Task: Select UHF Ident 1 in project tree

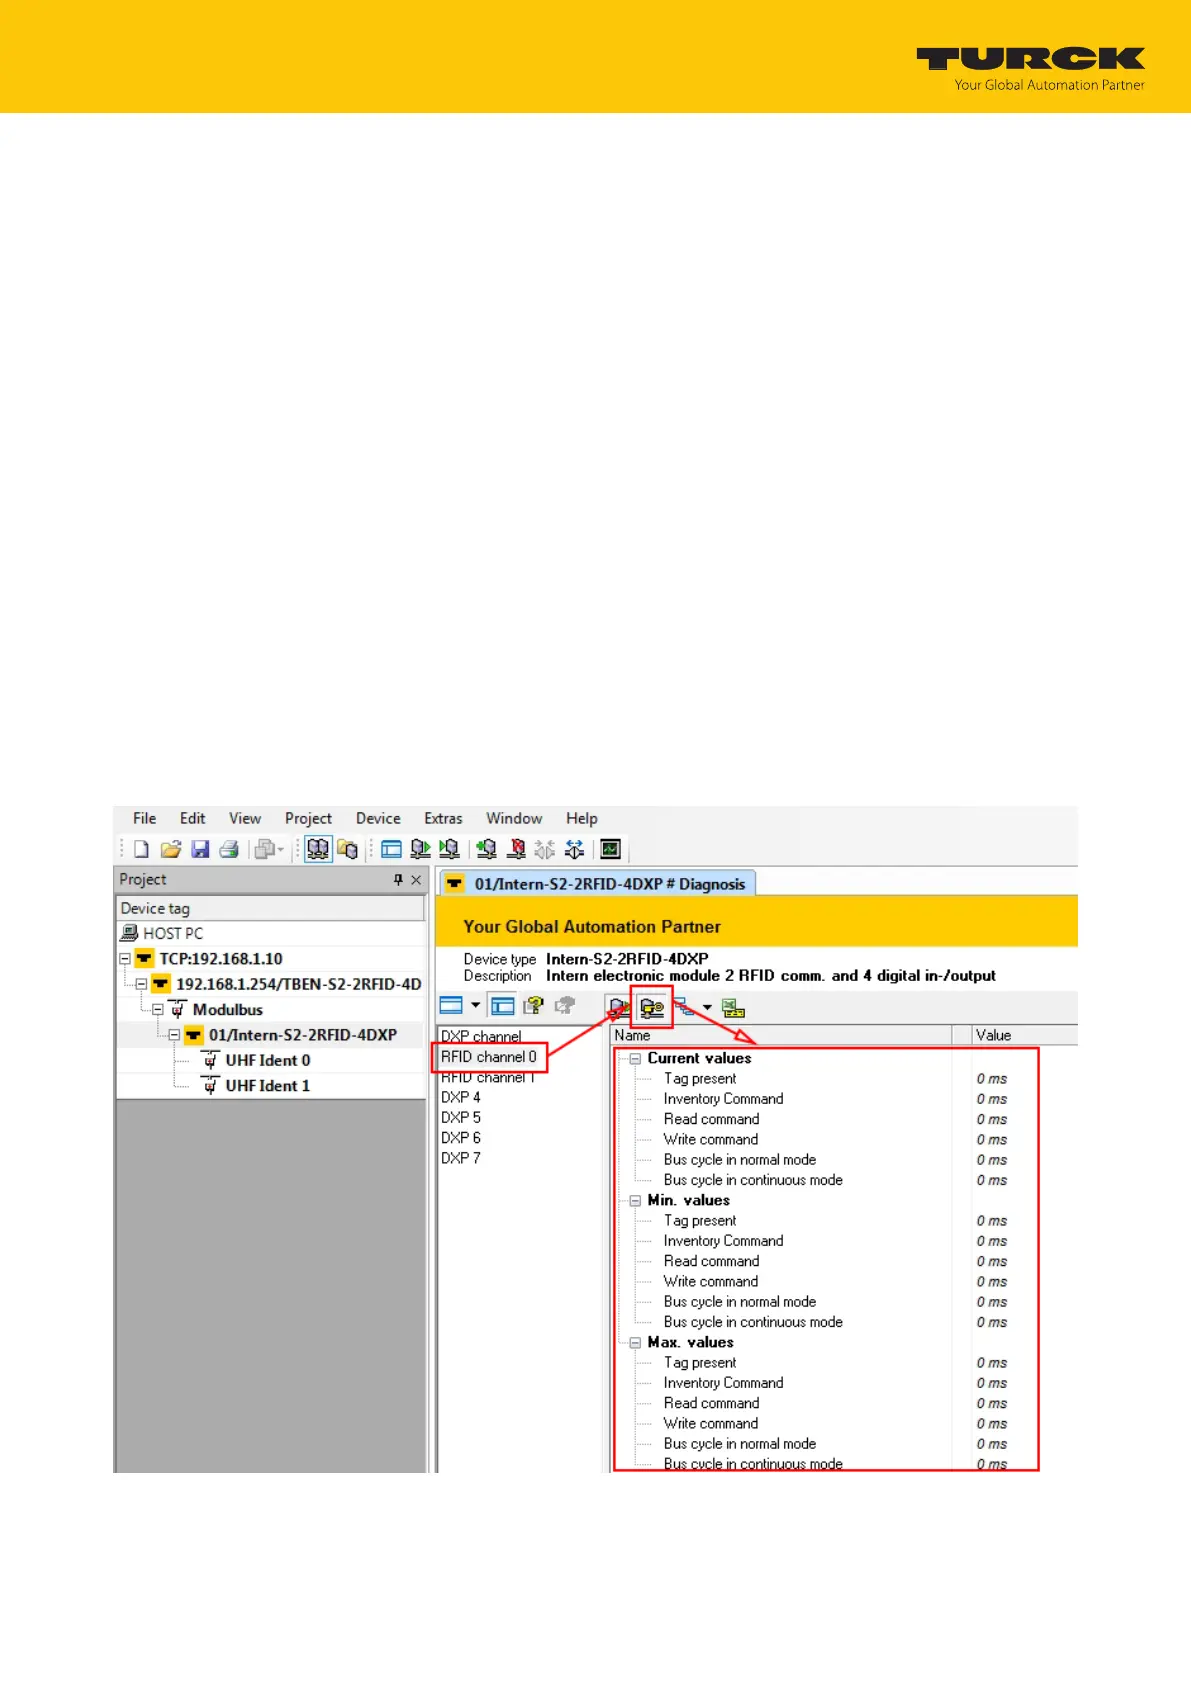Action: (x=267, y=1086)
